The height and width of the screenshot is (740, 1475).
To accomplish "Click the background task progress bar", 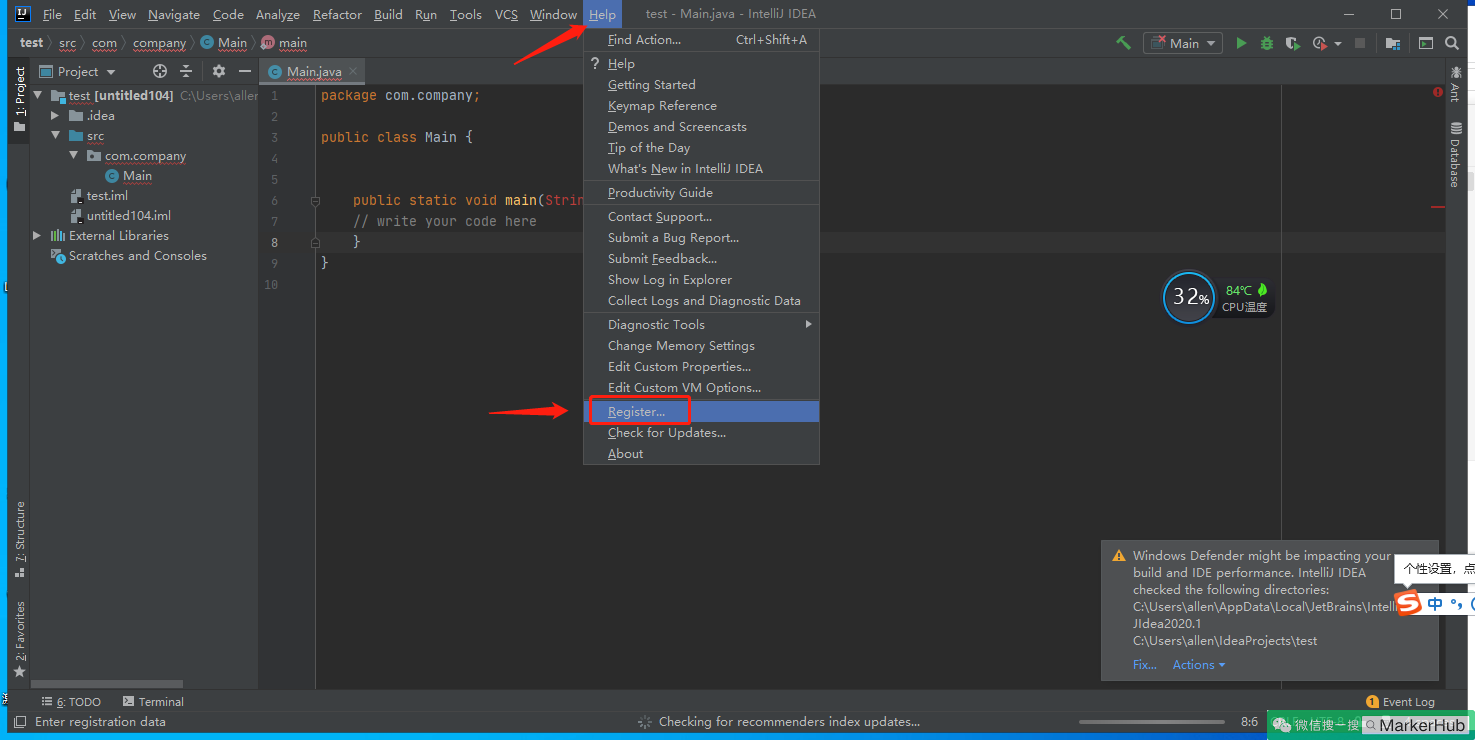I will point(1154,722).
